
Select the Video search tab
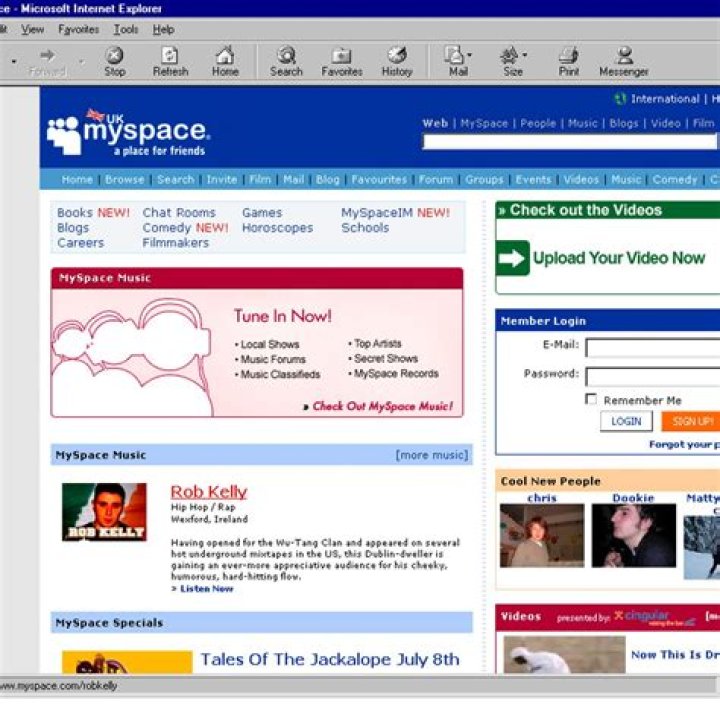click(x=665, y=123)
